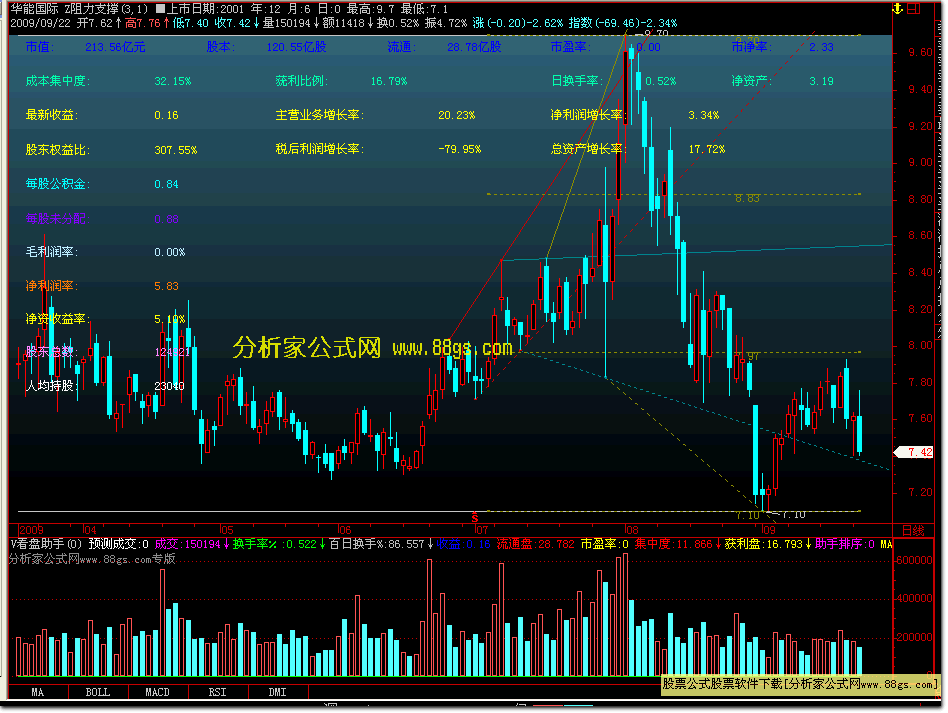This screenshot has height=713, width=948.
Task: Switch to the DMI indicator tab
Action: [x=277, y=692]
